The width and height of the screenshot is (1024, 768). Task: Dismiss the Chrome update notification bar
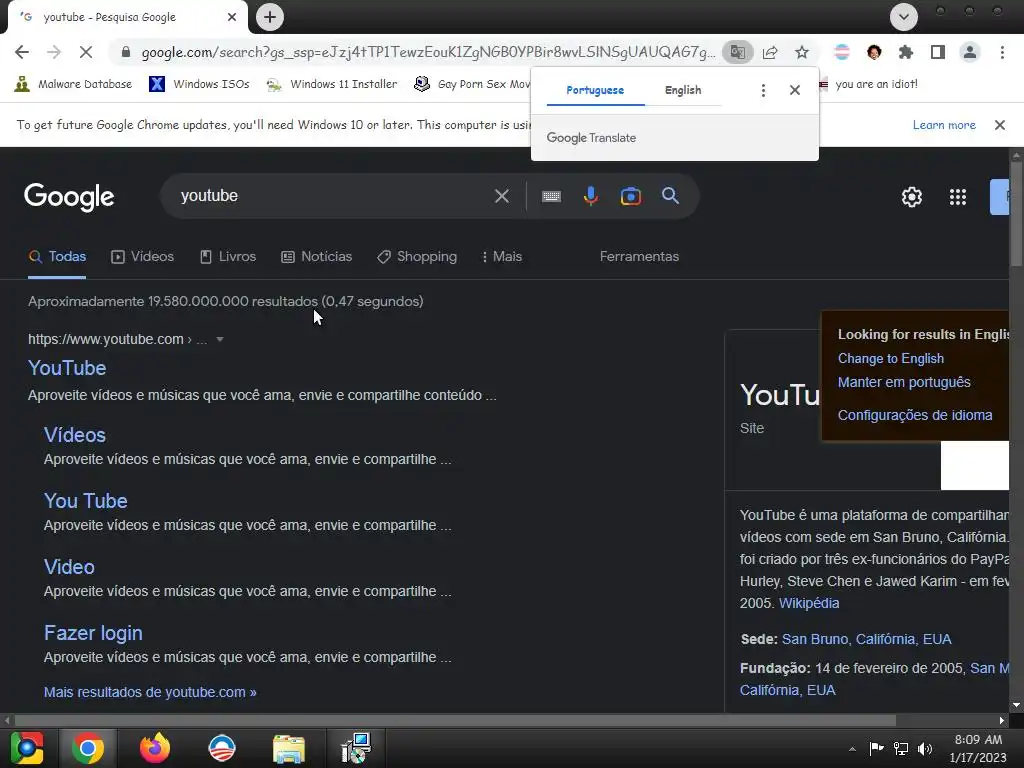(x=1000, y=125)
